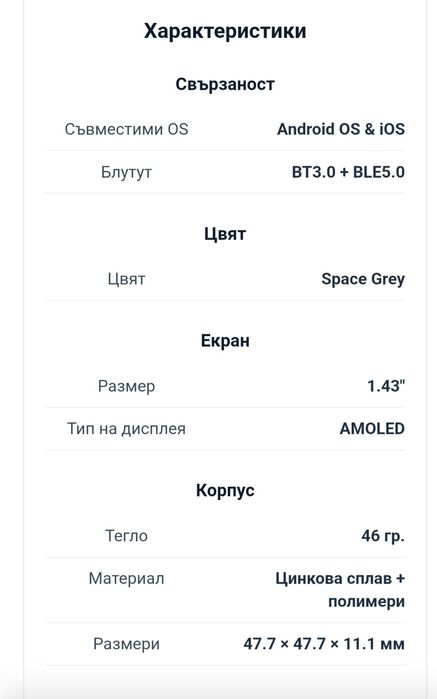Click the Размер row label

click(126, 387)
